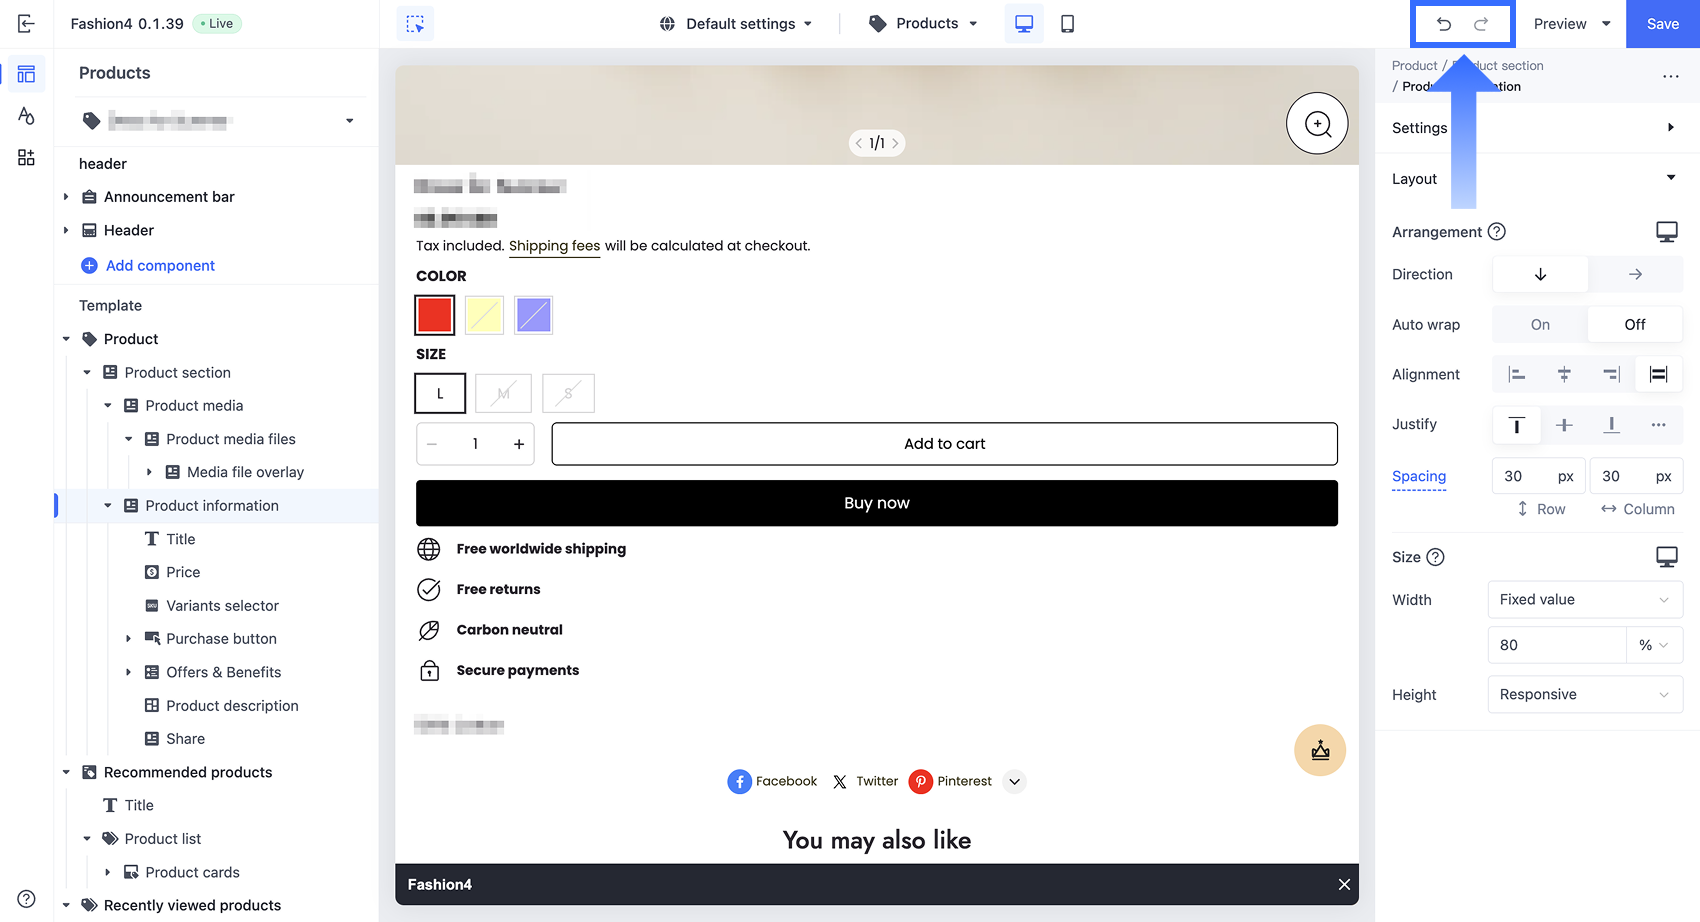The width and height of the screenshot is (1700, 922).
Task: Open the Settings panel section
Action: (1537, 127)
